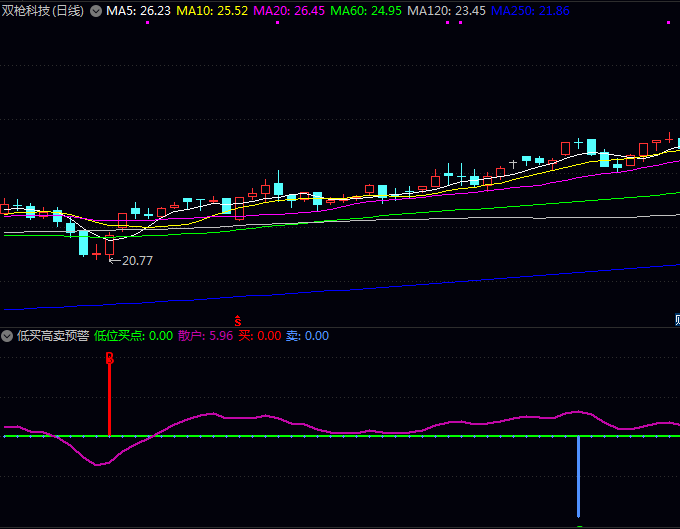Viewport: 680px width, 529px height.
Task: Click the red B buy signal marker
Action: [110, 358]
